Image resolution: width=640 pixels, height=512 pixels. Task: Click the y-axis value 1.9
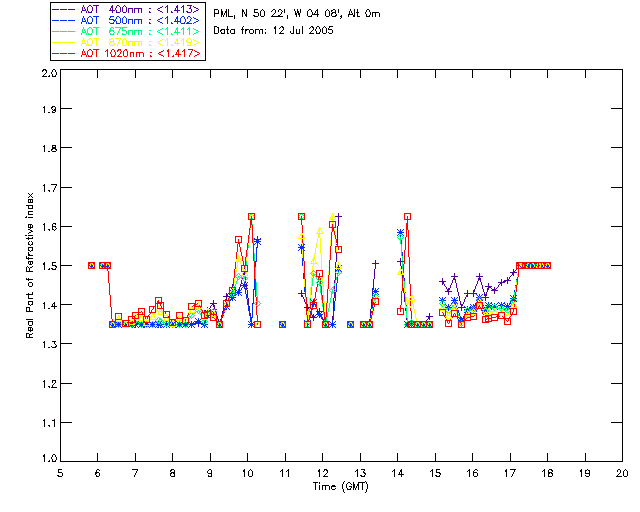pos(49,109)
